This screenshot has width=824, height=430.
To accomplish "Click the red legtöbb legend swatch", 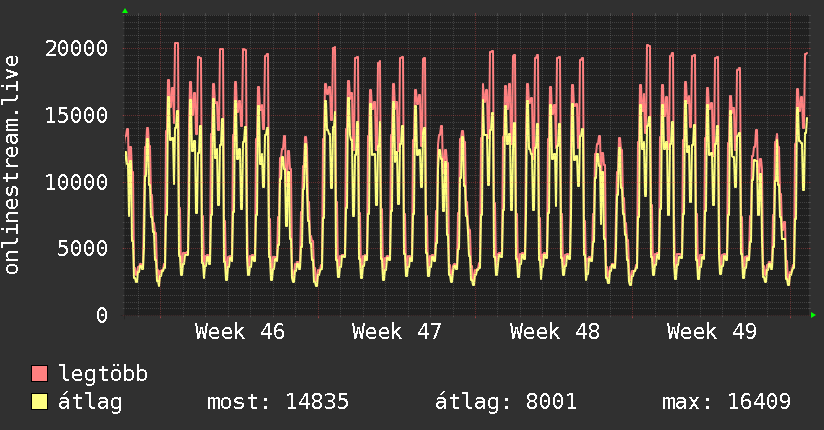I will 39,375.
